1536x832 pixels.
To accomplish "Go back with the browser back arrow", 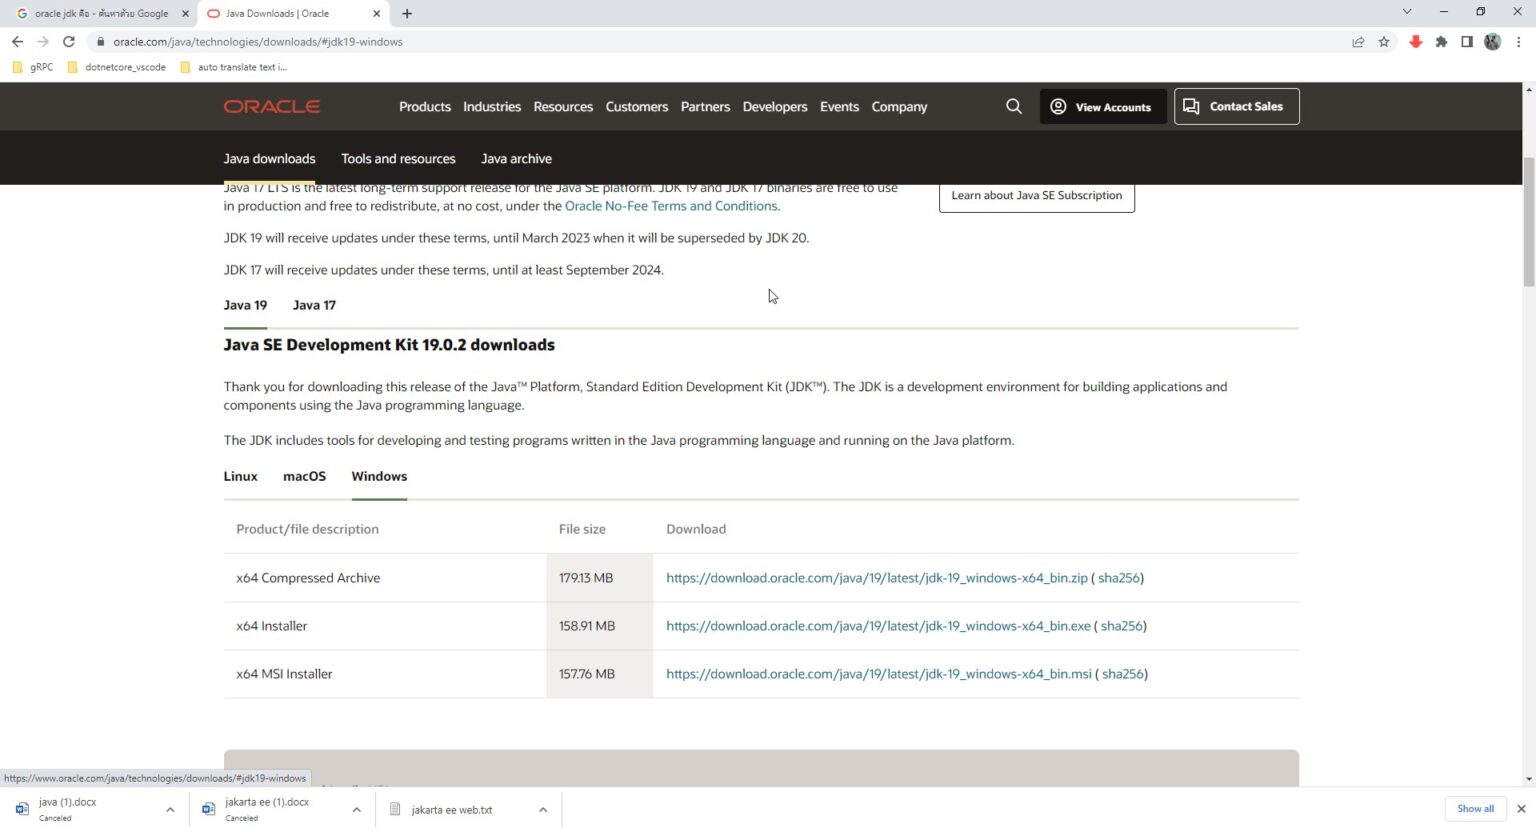I will [17, 42].
